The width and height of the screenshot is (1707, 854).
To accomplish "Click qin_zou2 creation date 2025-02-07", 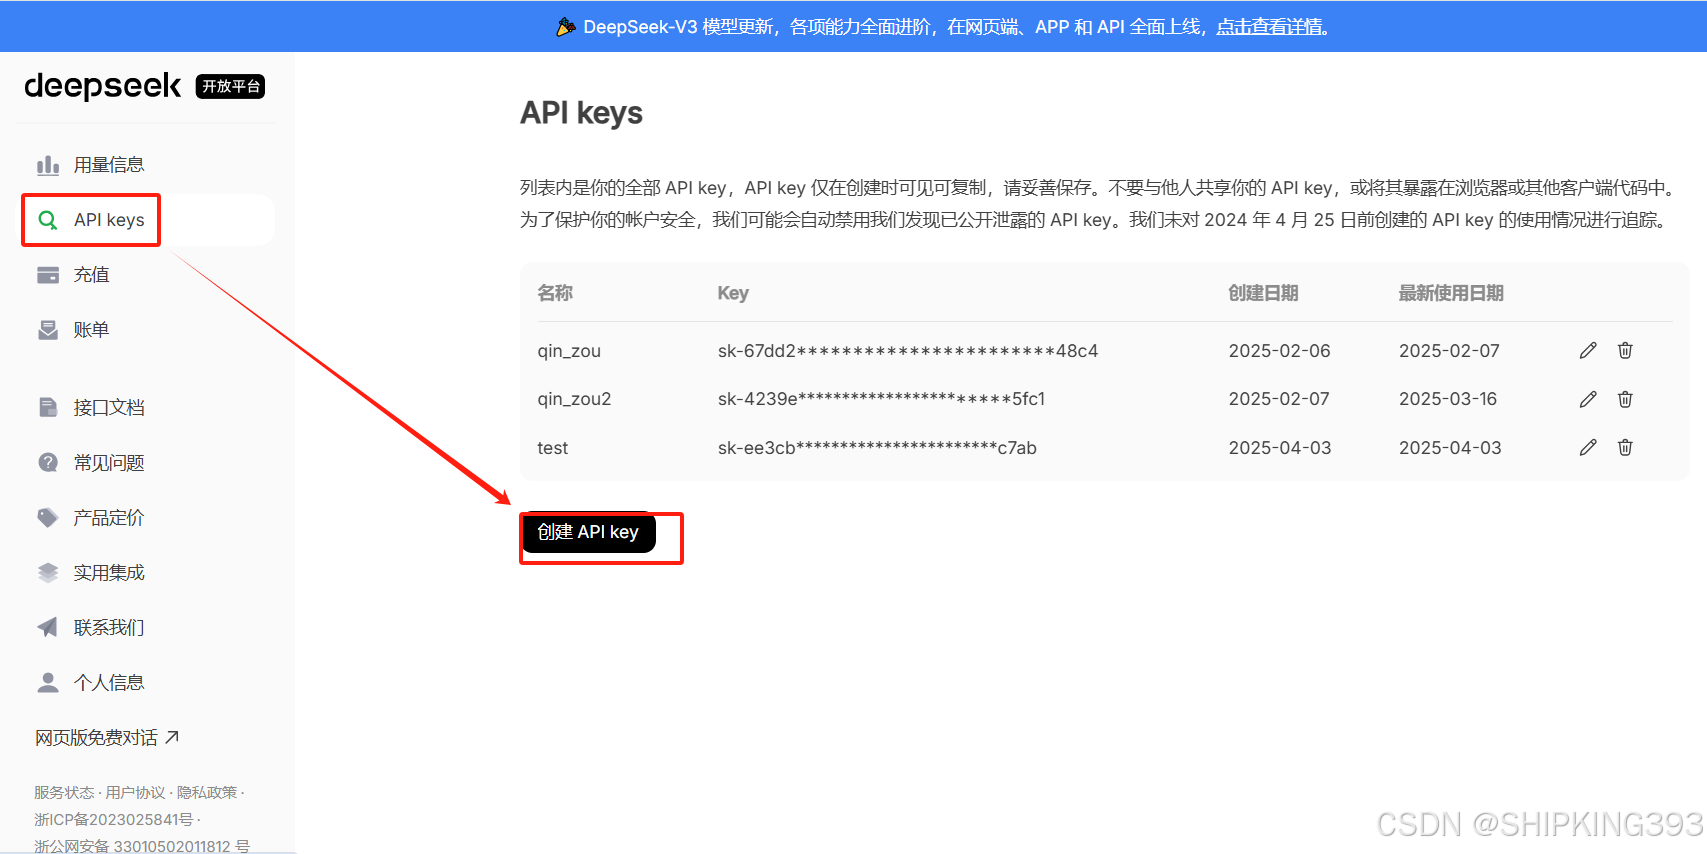I will coord(1279,399).
